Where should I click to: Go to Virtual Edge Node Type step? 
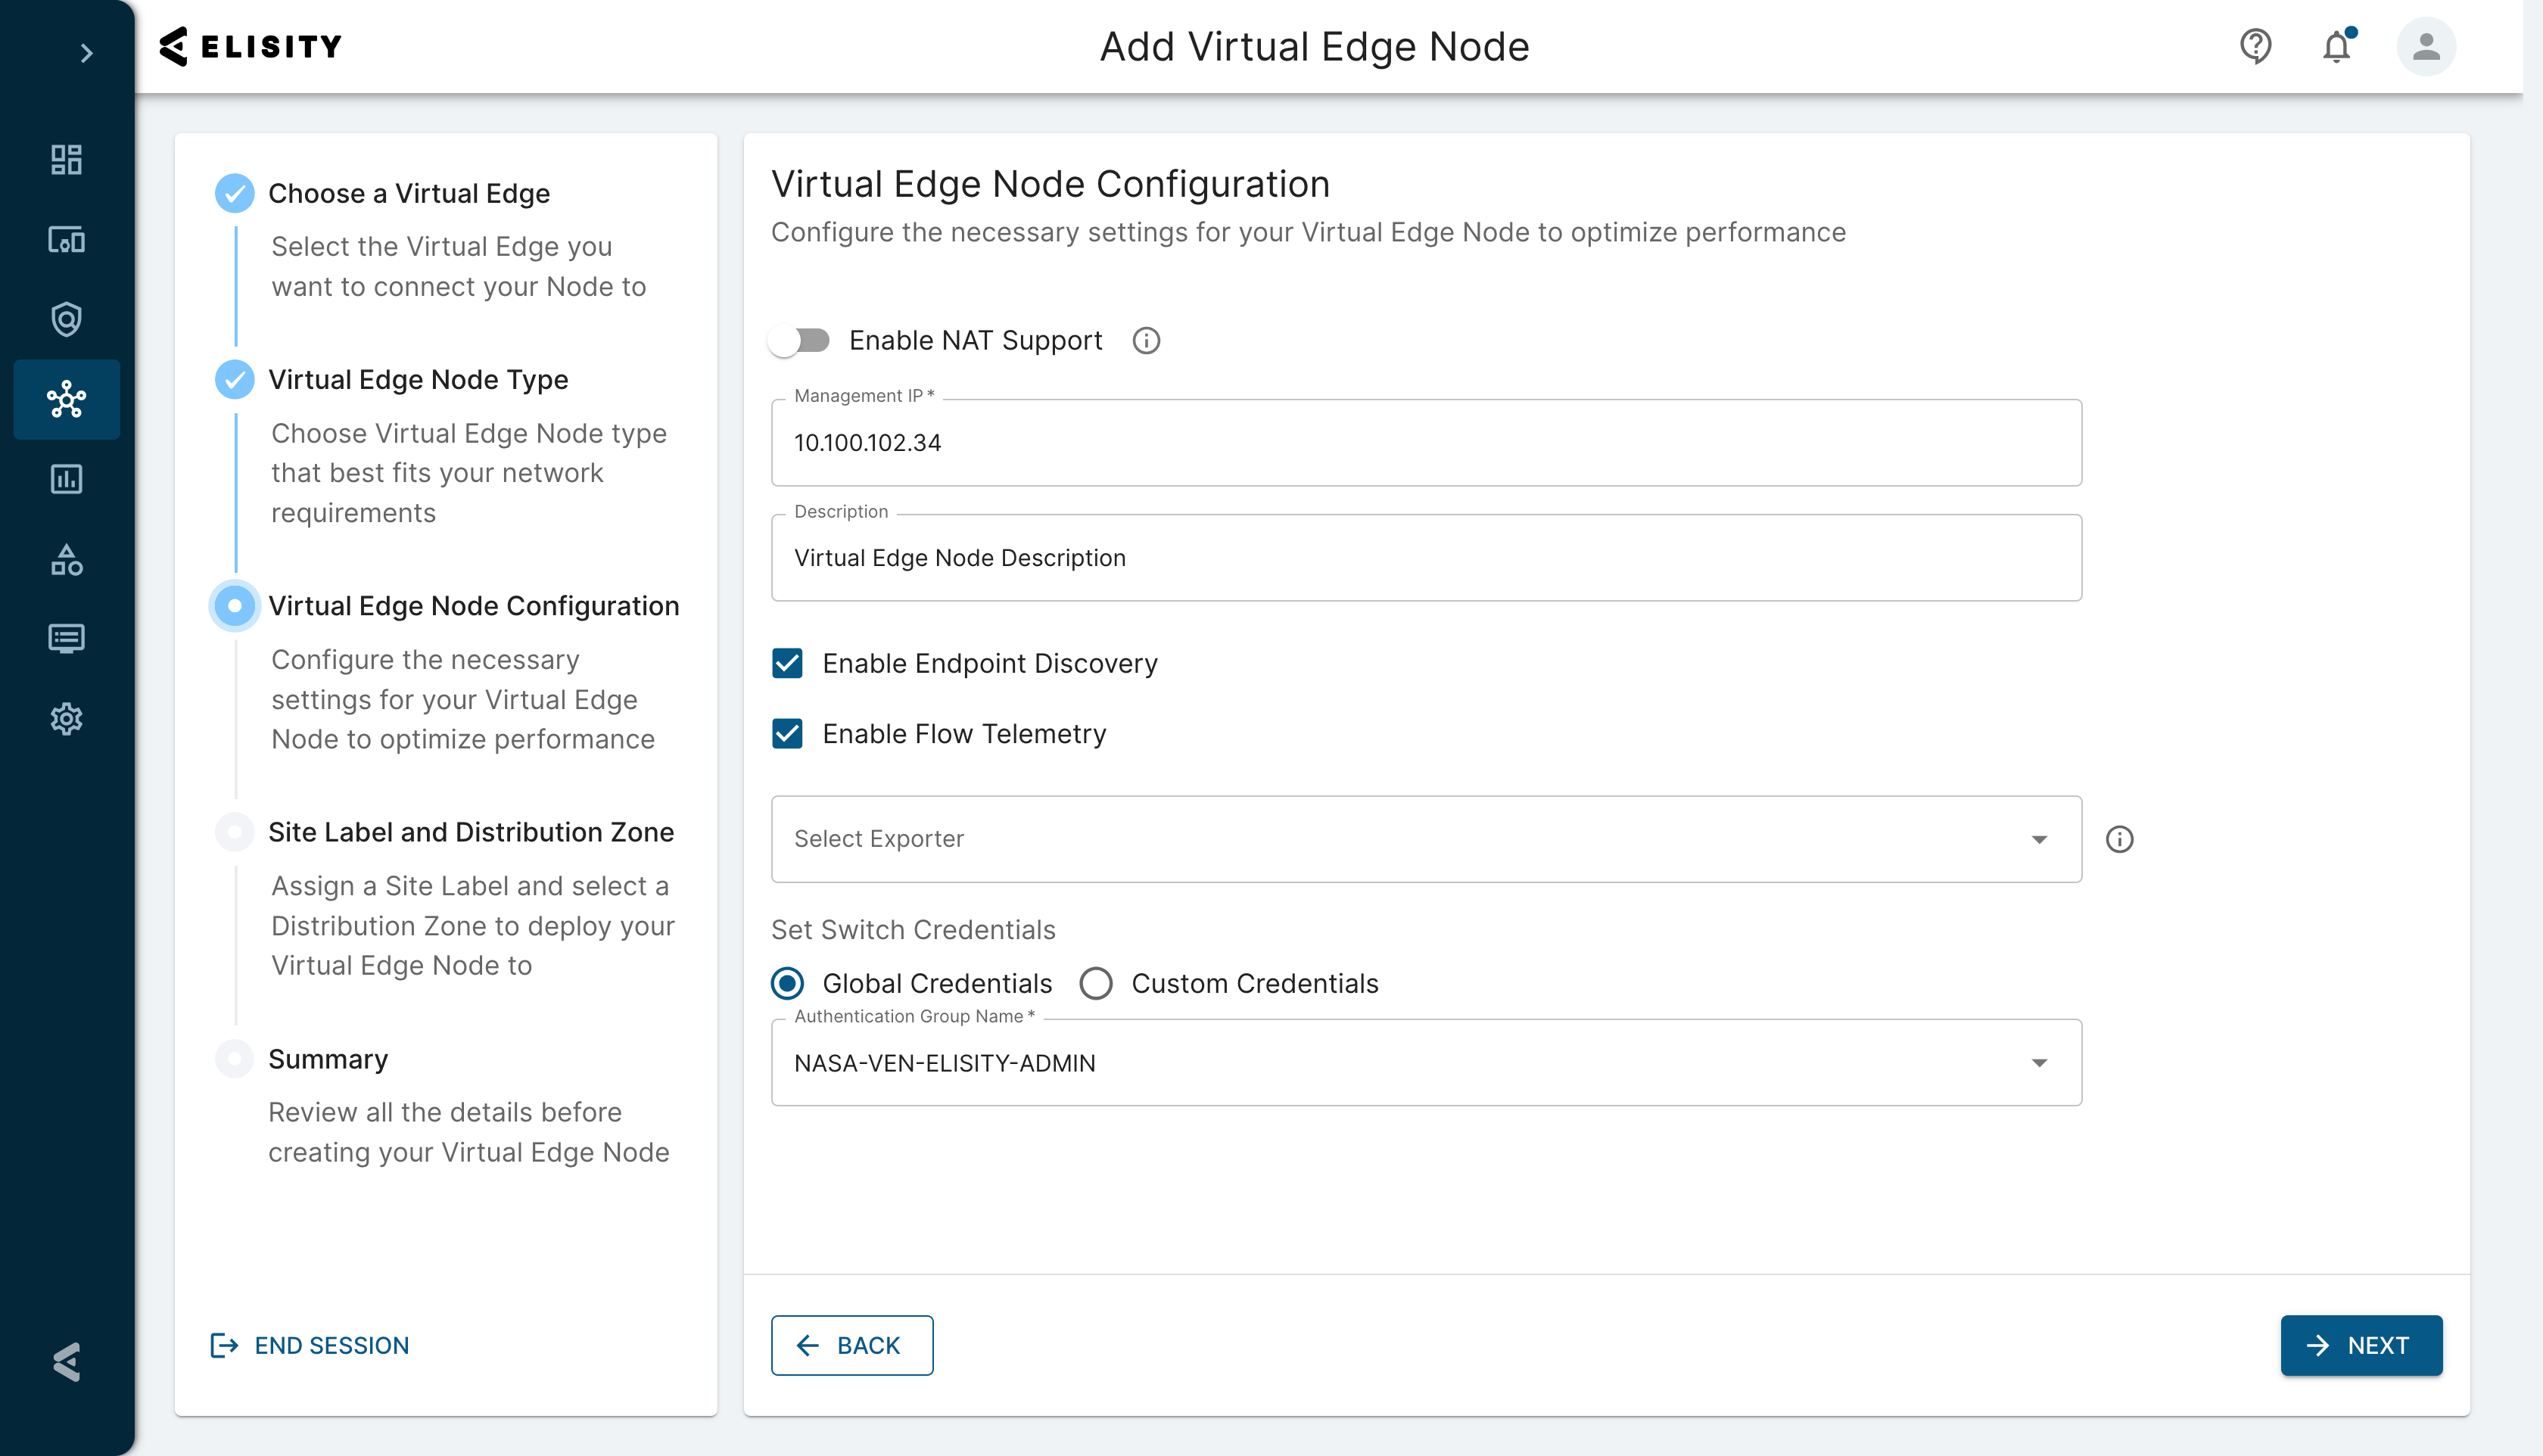[x=418, y=379]
